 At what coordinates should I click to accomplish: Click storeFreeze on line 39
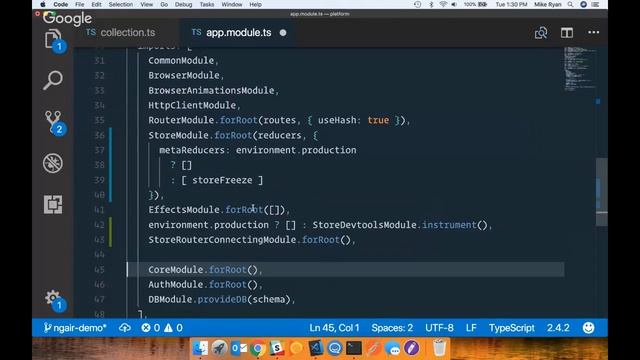222,180
